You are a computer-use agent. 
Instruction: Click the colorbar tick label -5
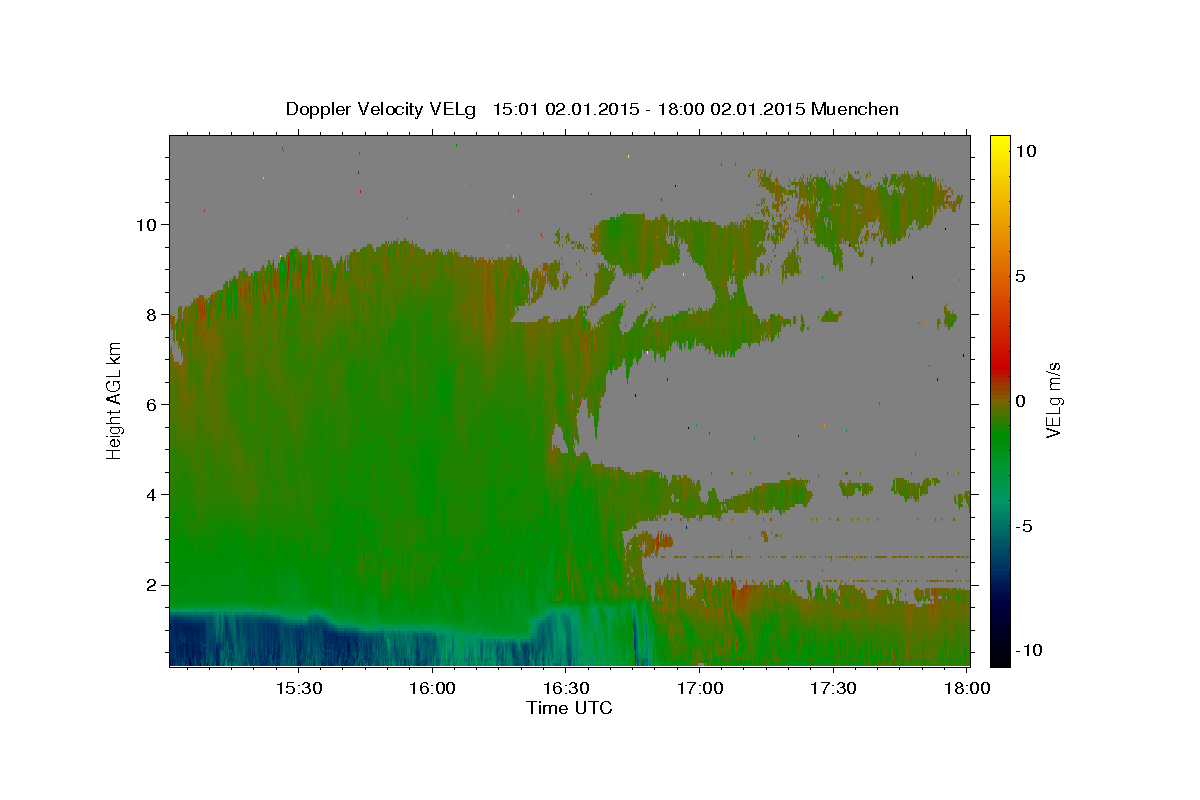click(x=1025, y=526)
